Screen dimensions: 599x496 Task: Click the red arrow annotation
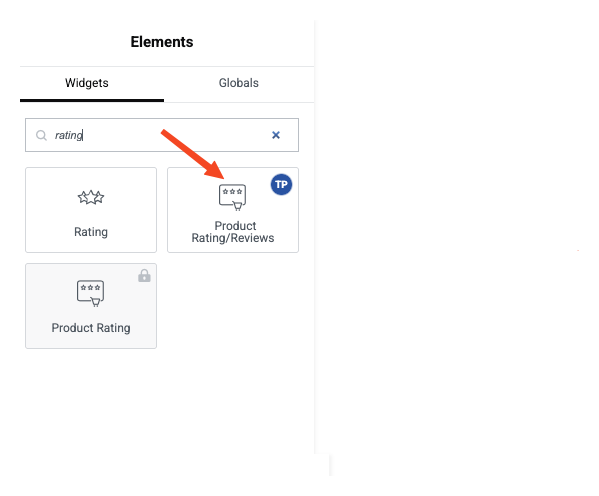point(193,154)
